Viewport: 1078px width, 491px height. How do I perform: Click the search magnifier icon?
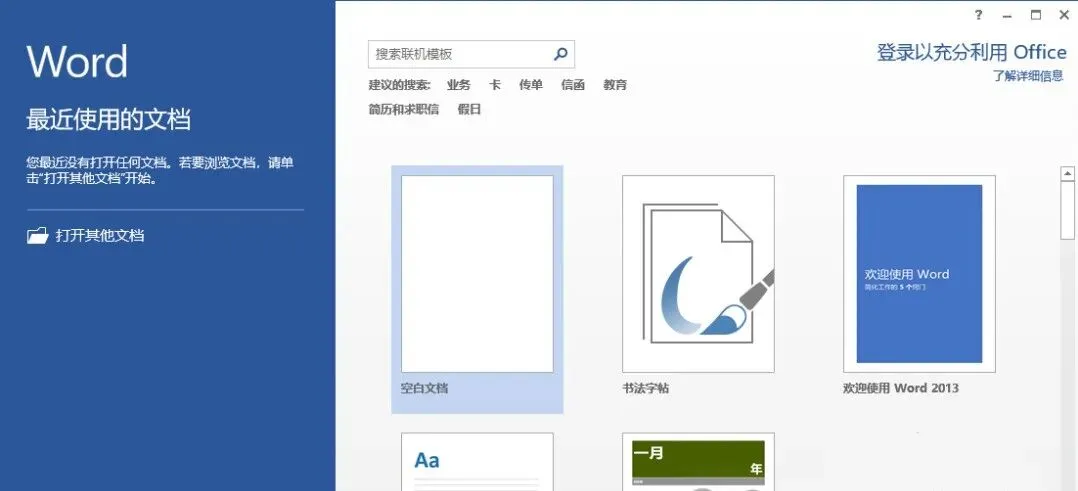[x=561, y=54]
